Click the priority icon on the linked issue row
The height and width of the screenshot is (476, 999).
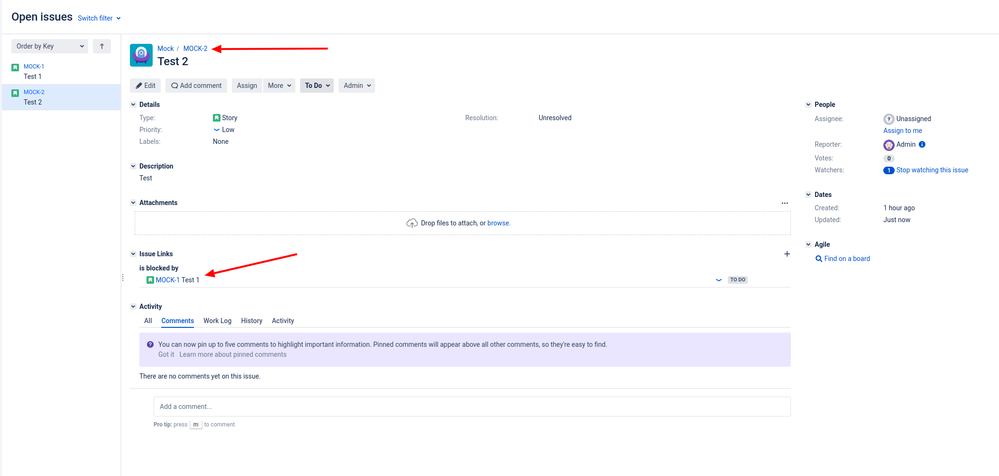coord(719,280)
